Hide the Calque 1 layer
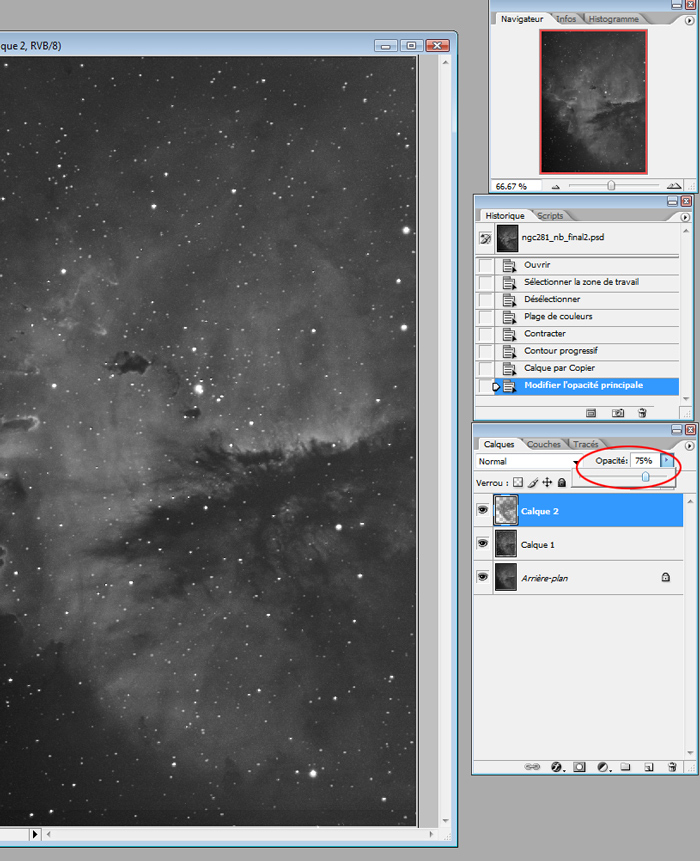This screenshot has height=861, width=700. point(483,544)
